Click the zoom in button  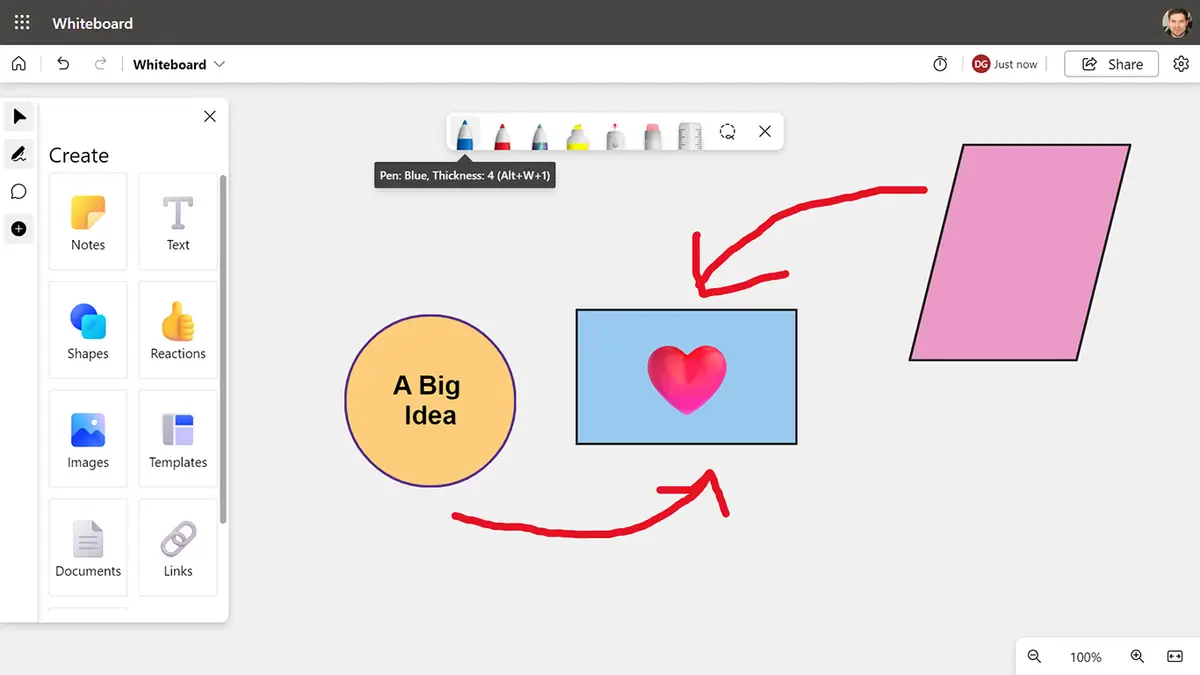1137,656
